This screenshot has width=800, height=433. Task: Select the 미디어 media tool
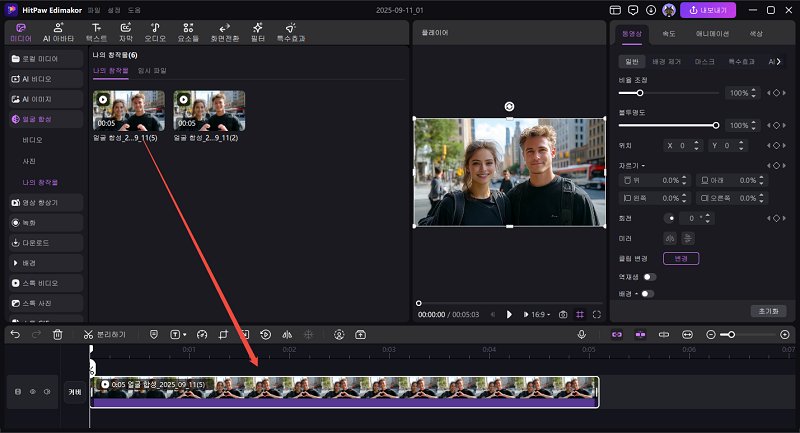click(x=21, y=32)
